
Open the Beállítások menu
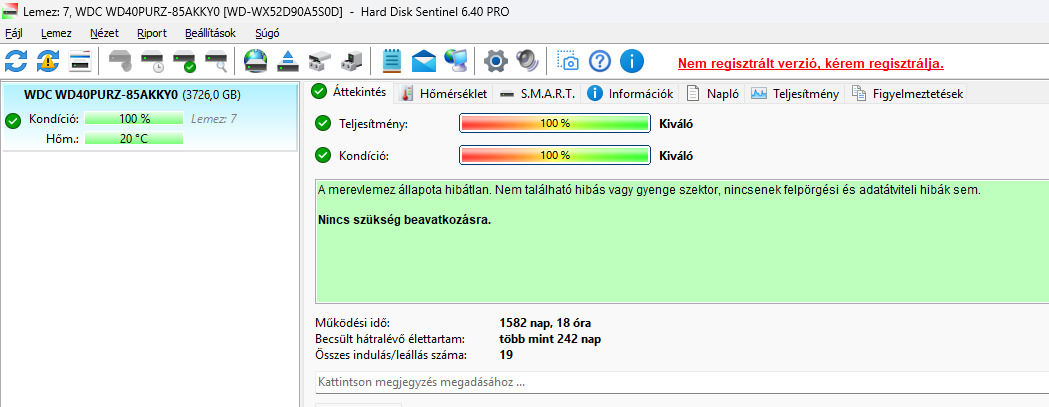coord(211,33)
